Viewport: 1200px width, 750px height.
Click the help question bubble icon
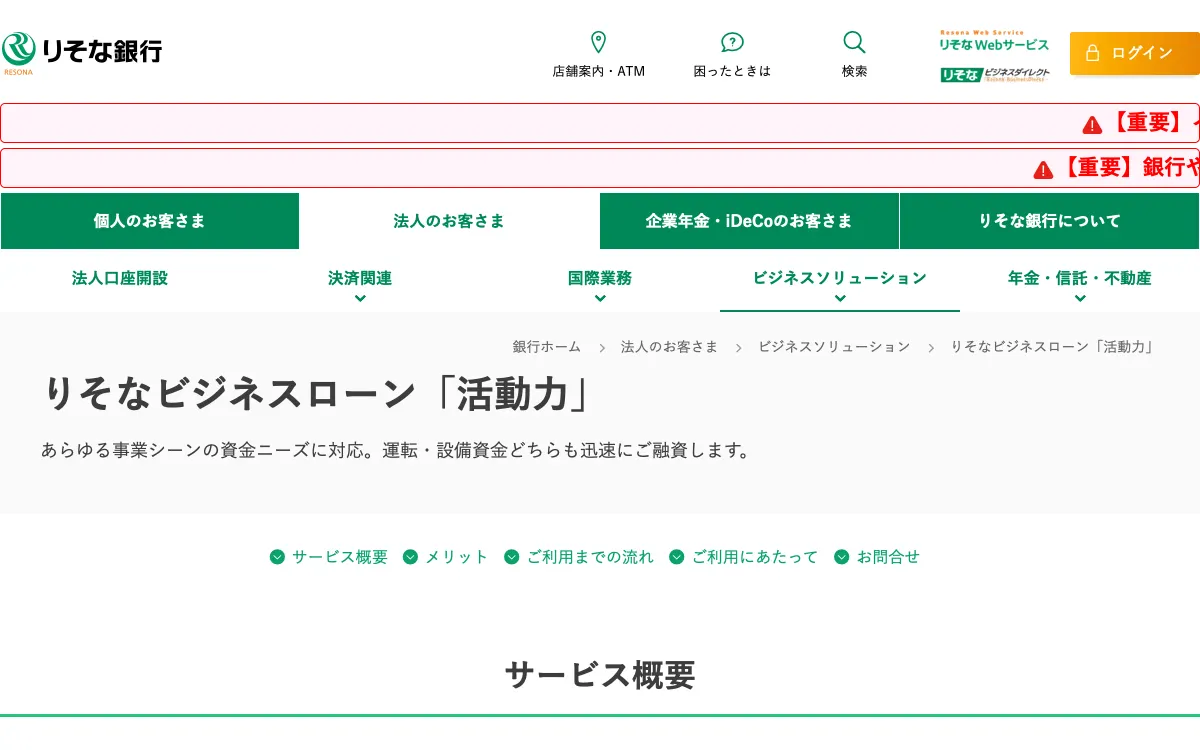coord(732,42)
